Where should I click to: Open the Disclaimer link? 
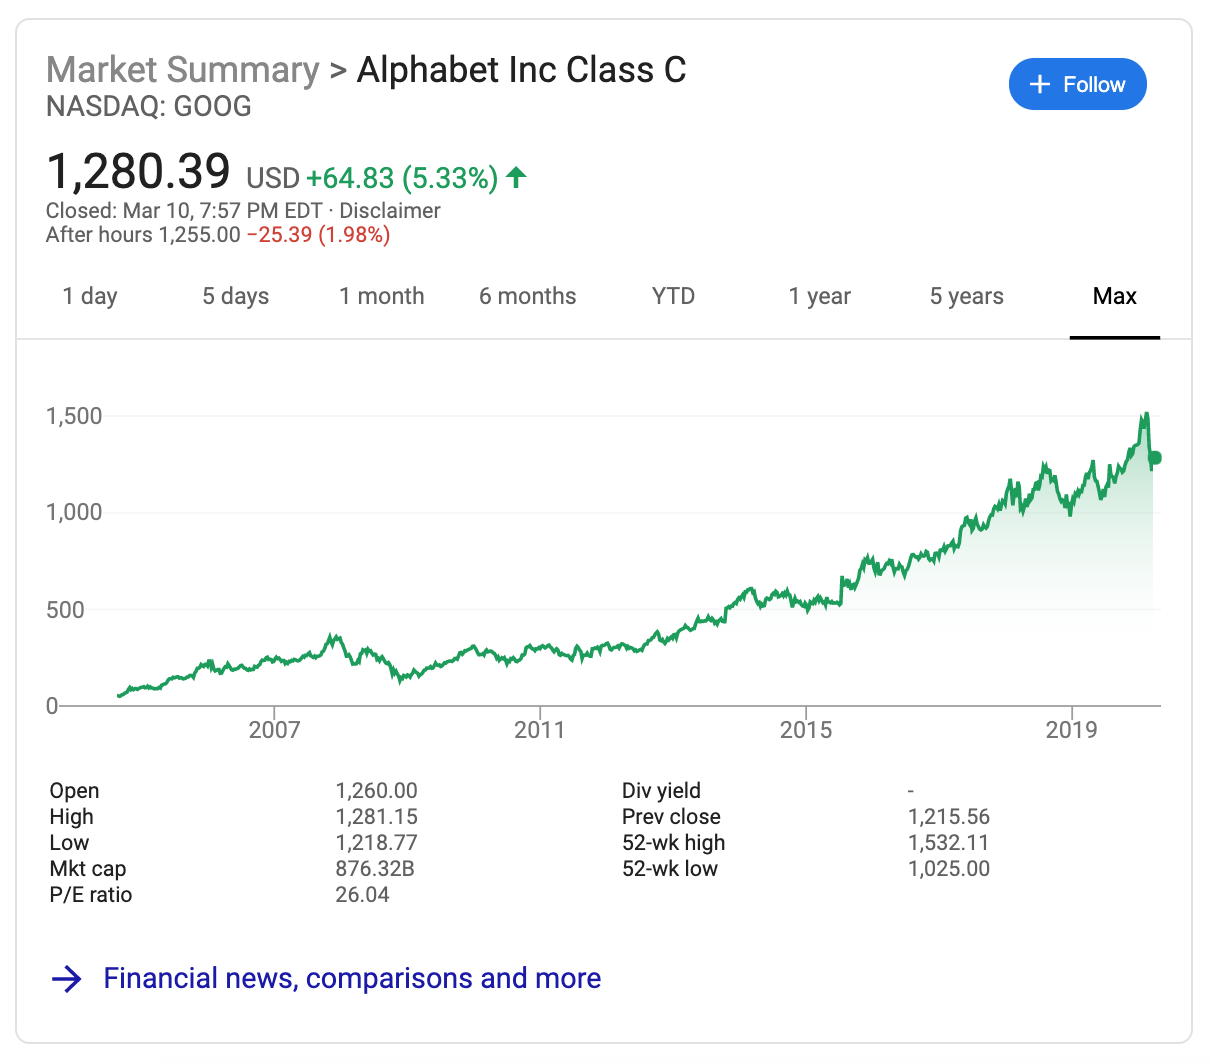tap(390, 211)
